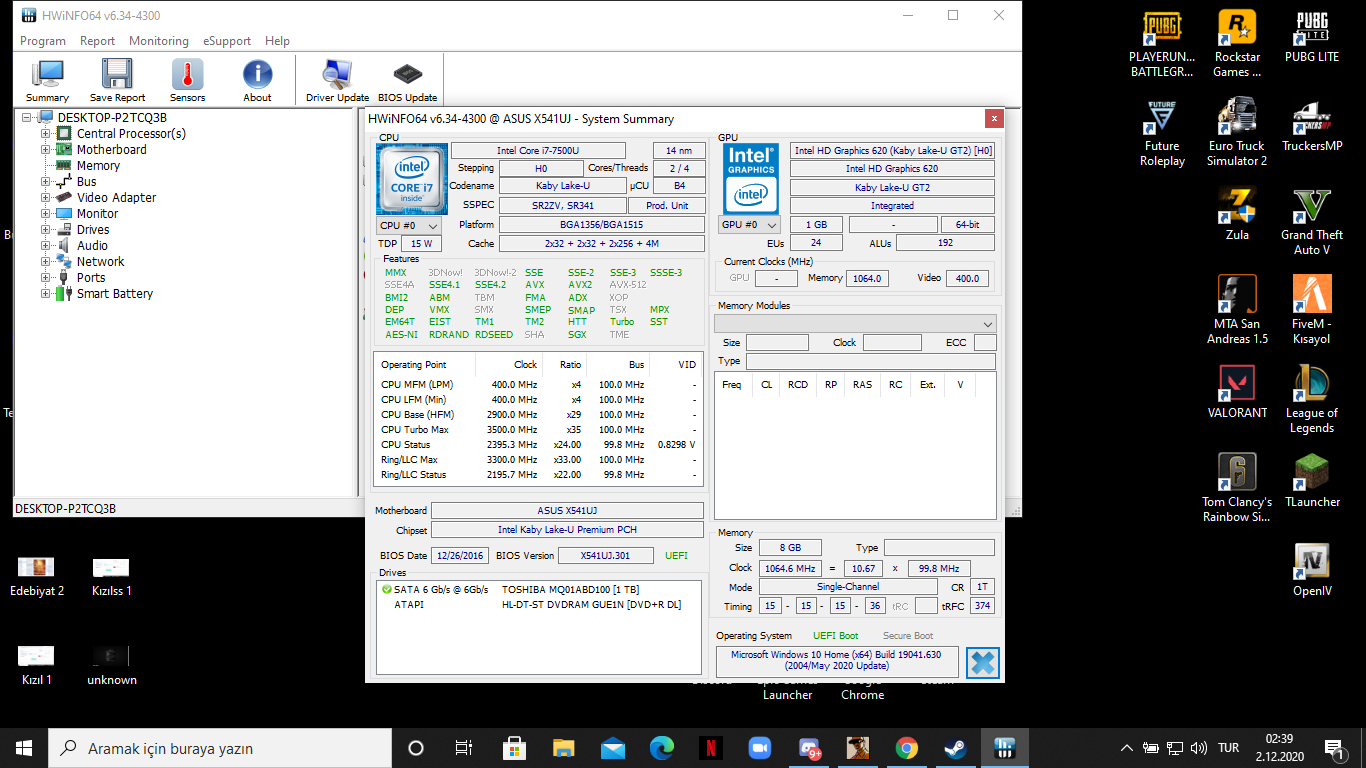Click the Windows search box in taskbar
1366x768 pixels.
coord(220,748)
